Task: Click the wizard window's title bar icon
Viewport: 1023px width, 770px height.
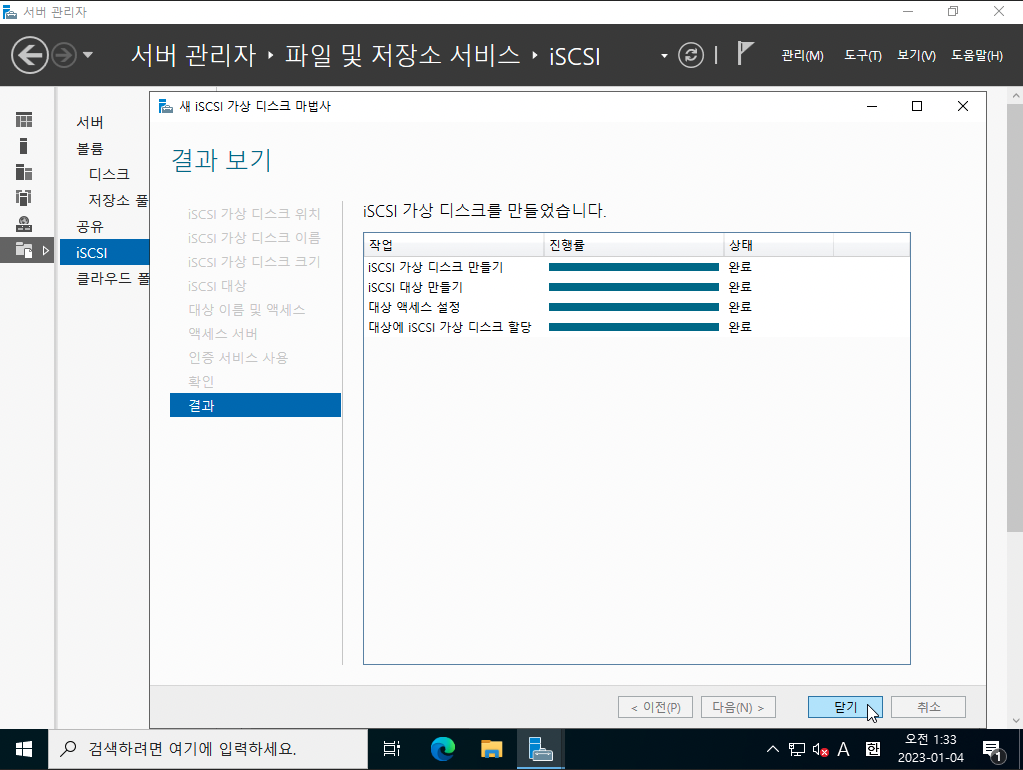Action: (x=166, y=106)
